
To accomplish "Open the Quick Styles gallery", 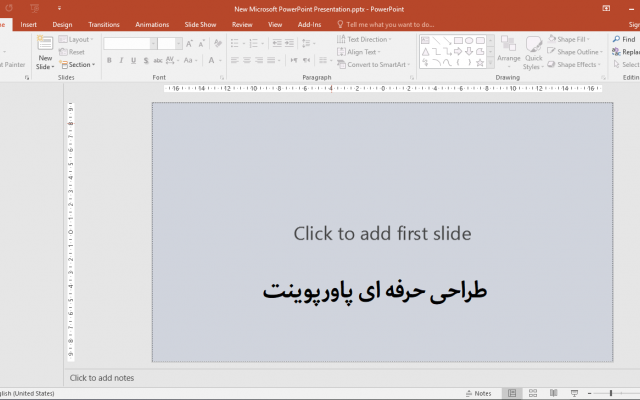I will pos(533,53).
